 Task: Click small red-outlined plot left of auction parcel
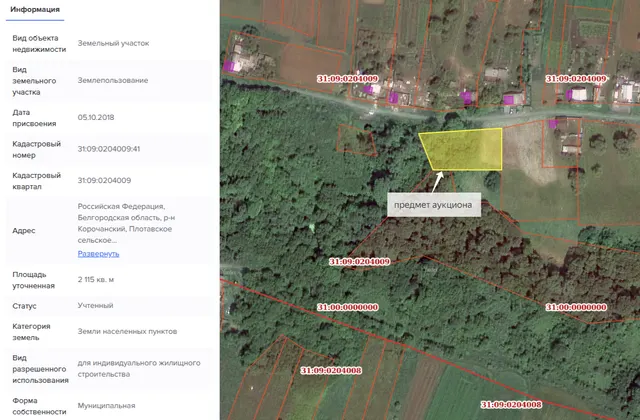(x=356, y=140)
